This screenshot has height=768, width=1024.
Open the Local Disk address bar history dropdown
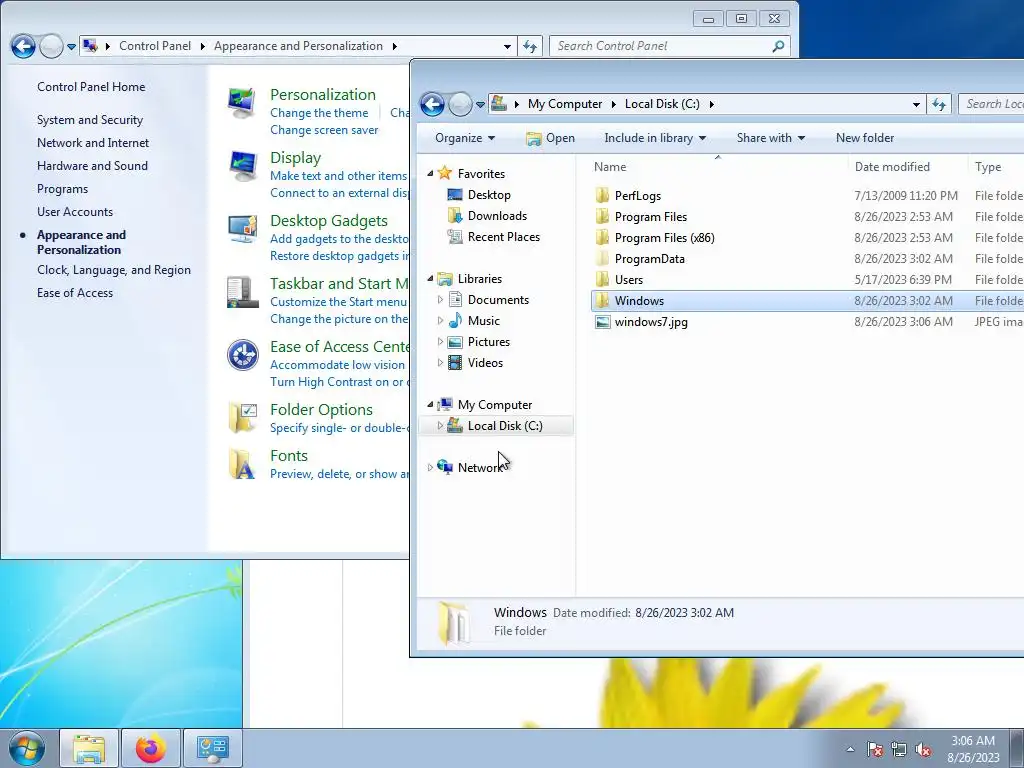tap(916, 104)
